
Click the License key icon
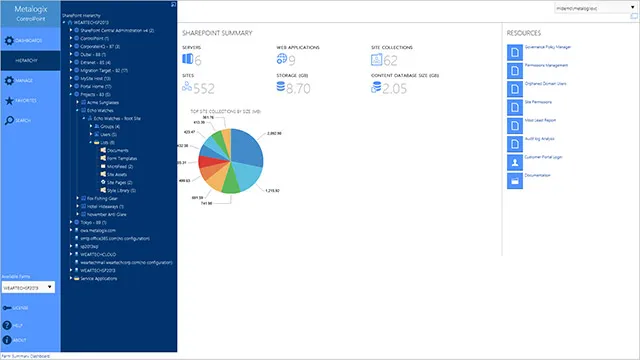(7, 308)
